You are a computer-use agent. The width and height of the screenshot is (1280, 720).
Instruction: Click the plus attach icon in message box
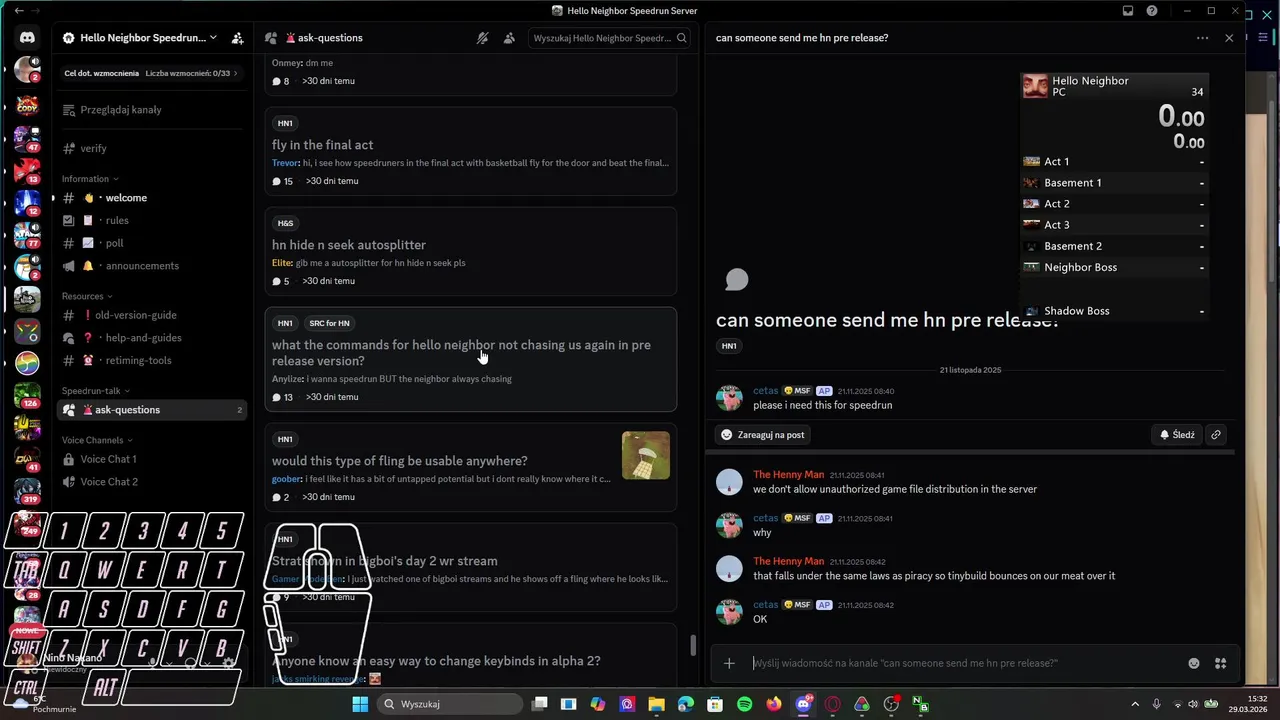729,663
